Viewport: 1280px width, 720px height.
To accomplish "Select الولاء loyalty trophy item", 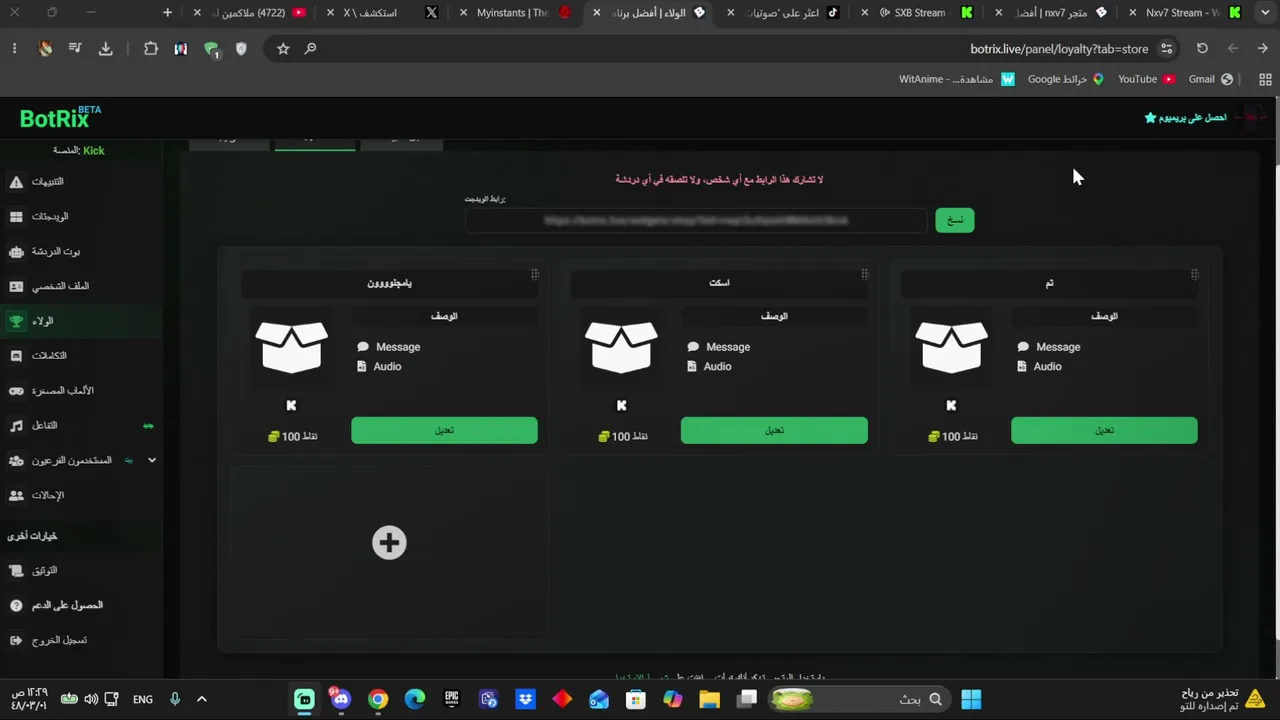I will 80,321.
